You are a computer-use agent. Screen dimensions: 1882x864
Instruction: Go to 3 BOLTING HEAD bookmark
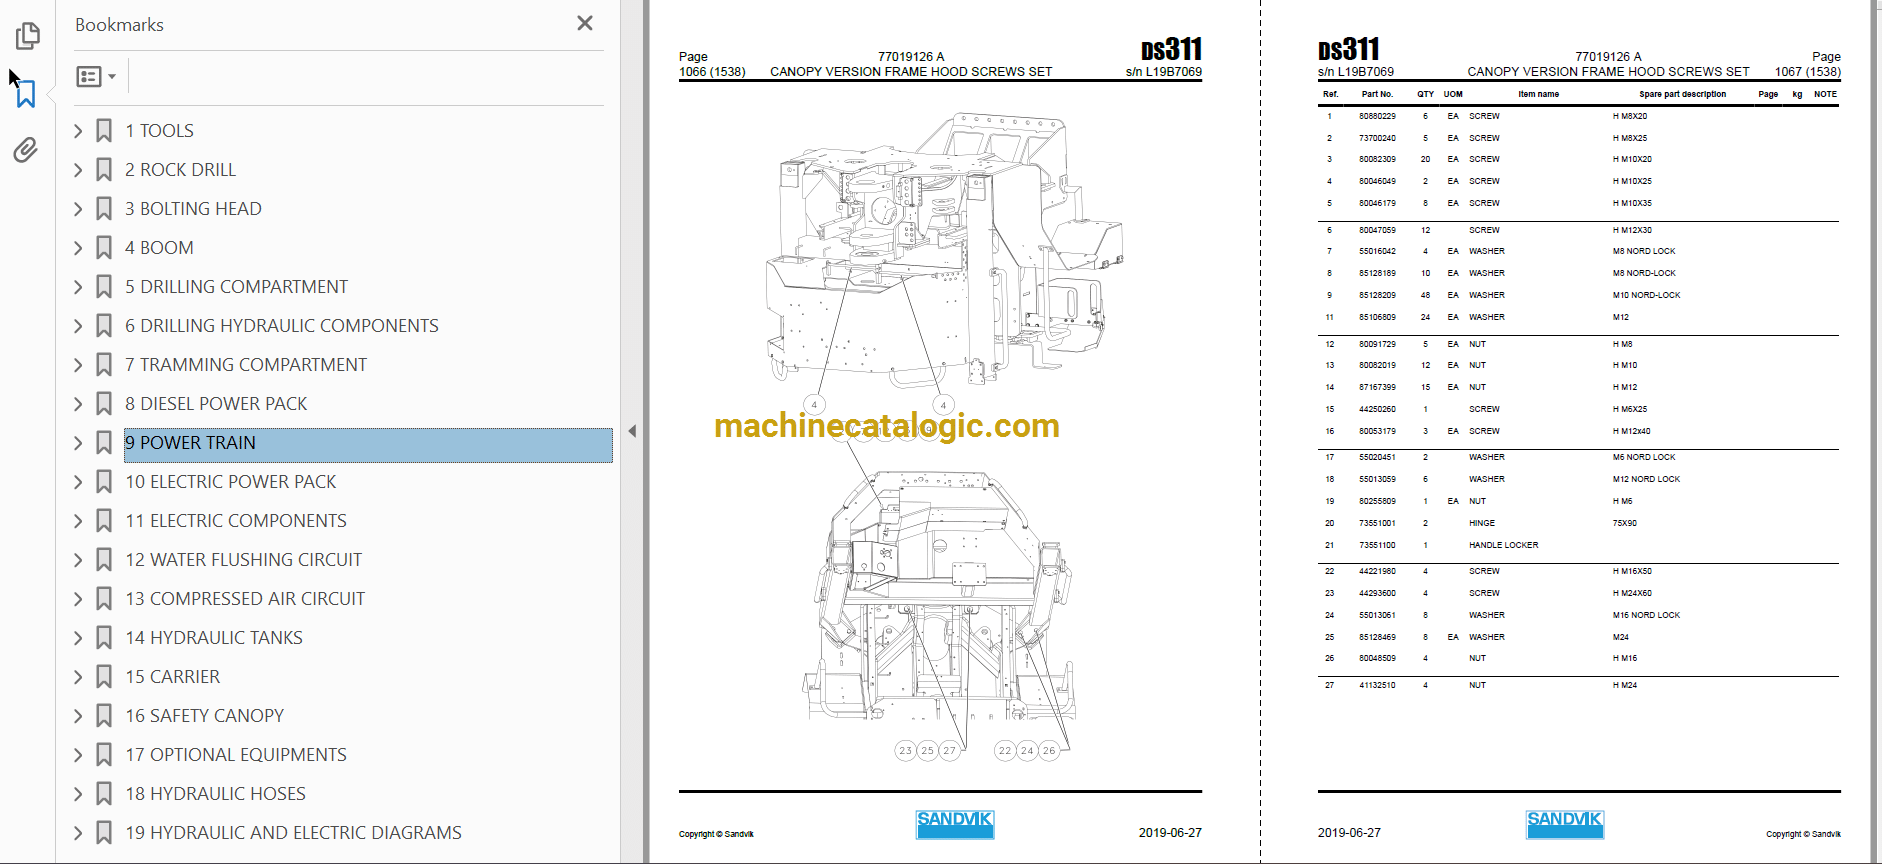click(193, 209)
